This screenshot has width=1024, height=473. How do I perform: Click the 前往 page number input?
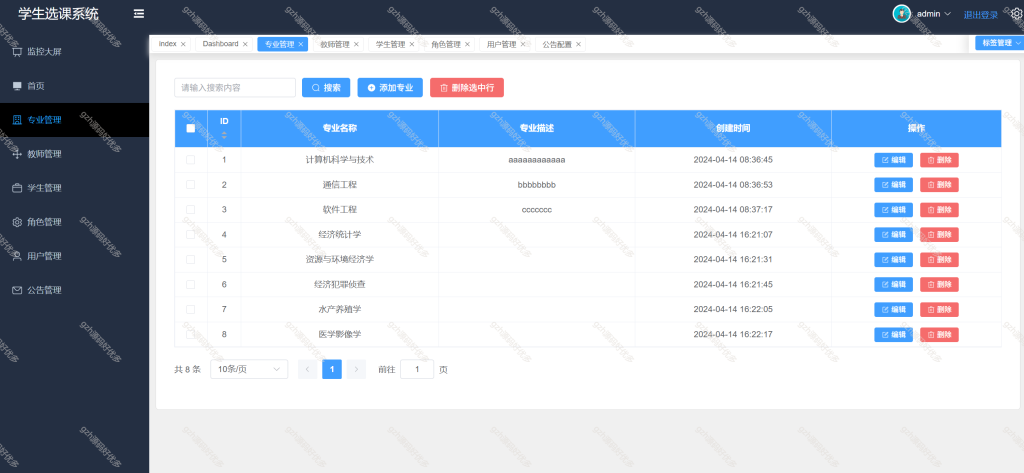(x=417, y=369)
